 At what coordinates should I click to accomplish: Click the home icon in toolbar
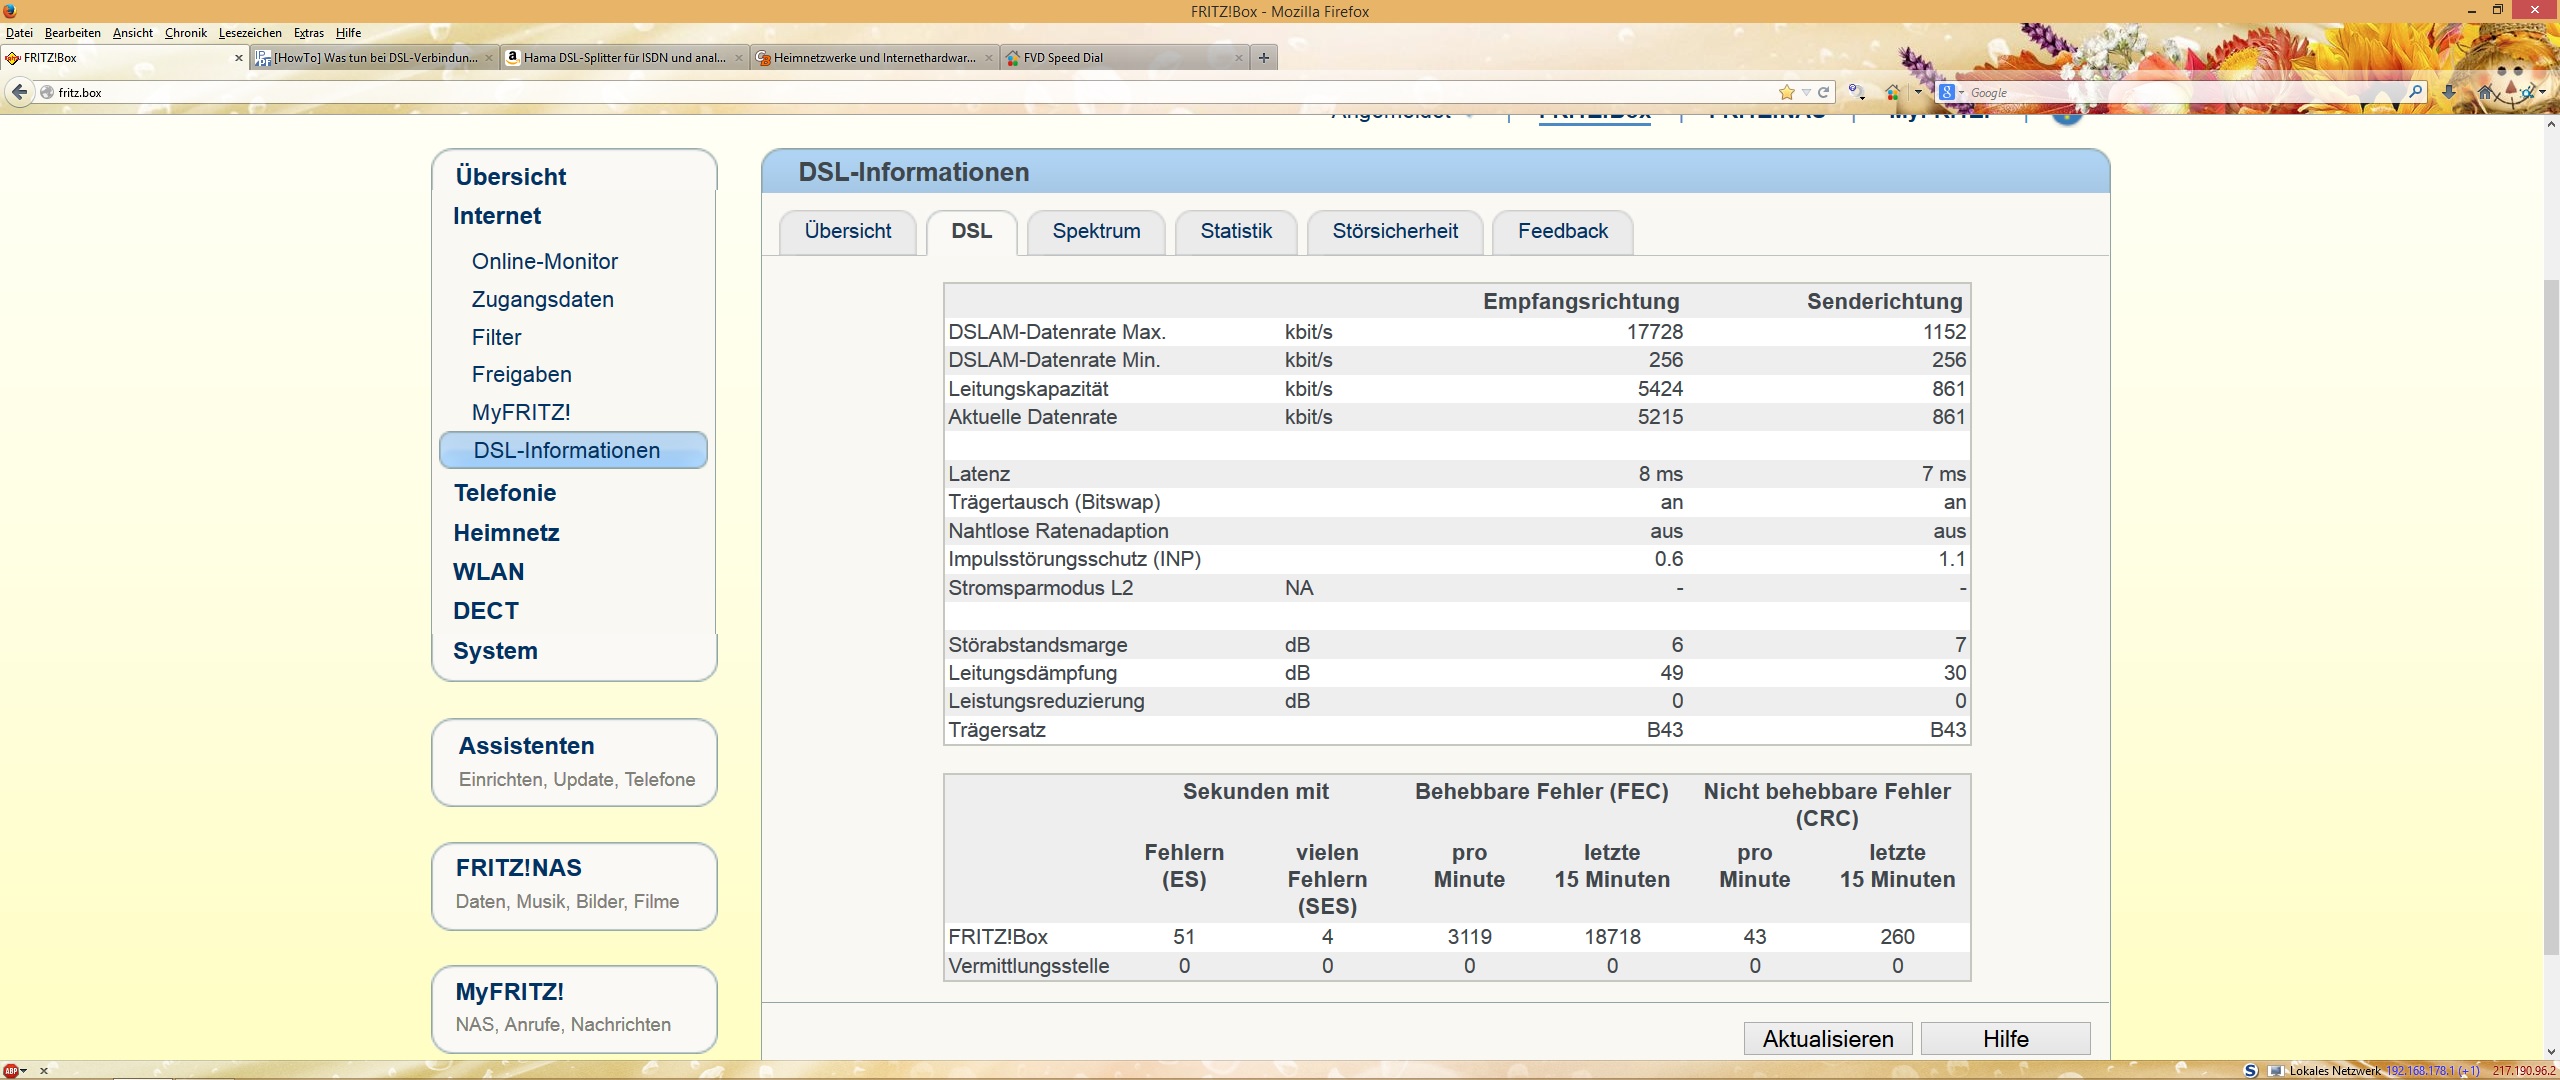point(2485,92)
